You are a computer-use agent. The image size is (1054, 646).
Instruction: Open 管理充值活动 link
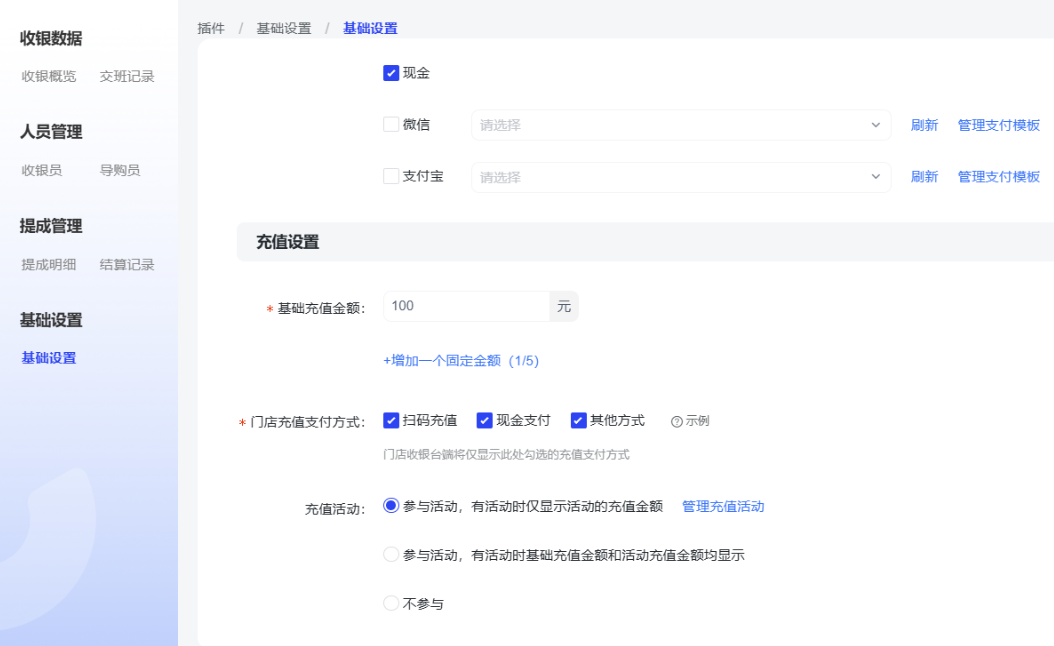tap(723, 507)
